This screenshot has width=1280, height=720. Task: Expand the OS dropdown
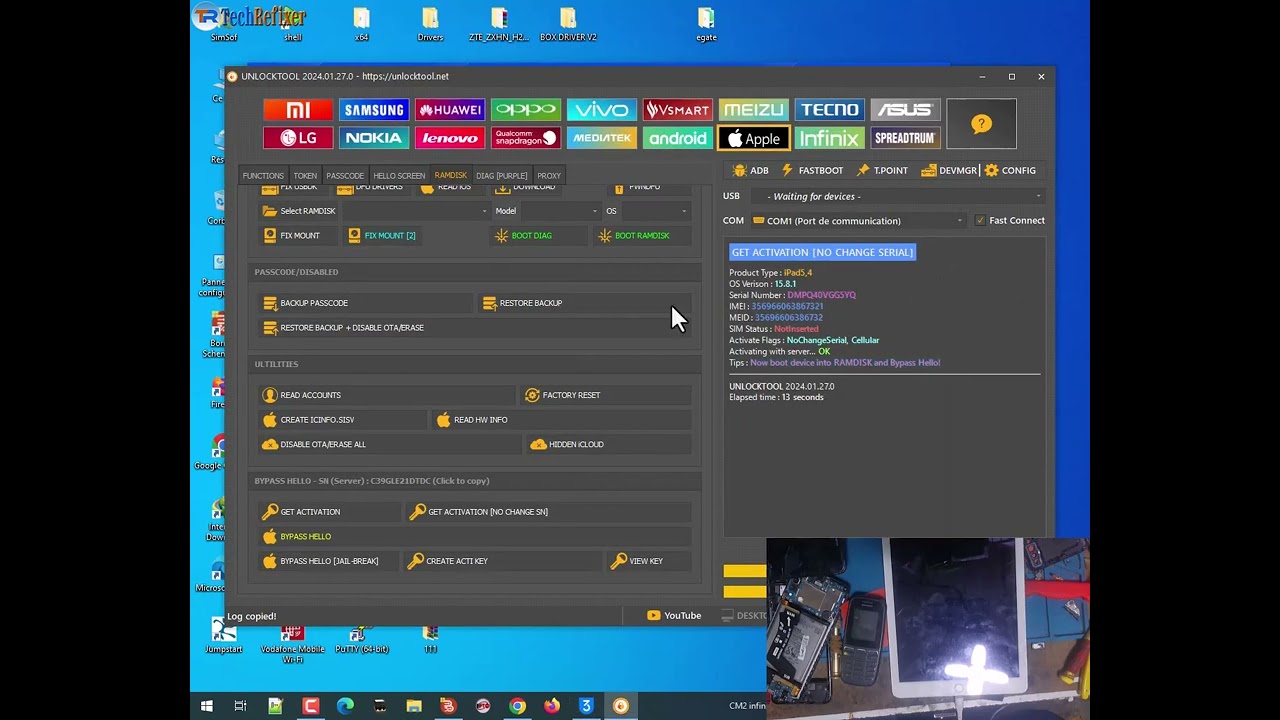click(x=655, y=211)
